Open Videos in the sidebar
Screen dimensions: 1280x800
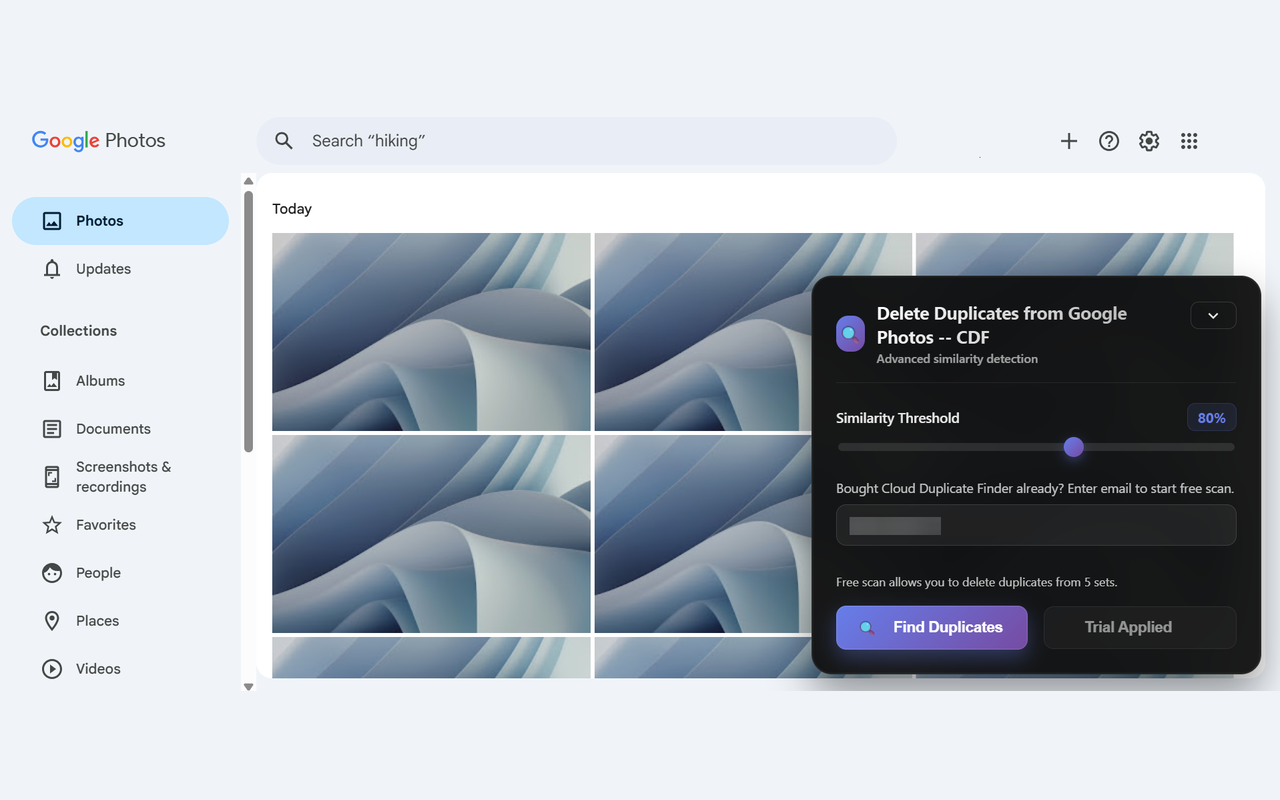(x=120, y=669)
